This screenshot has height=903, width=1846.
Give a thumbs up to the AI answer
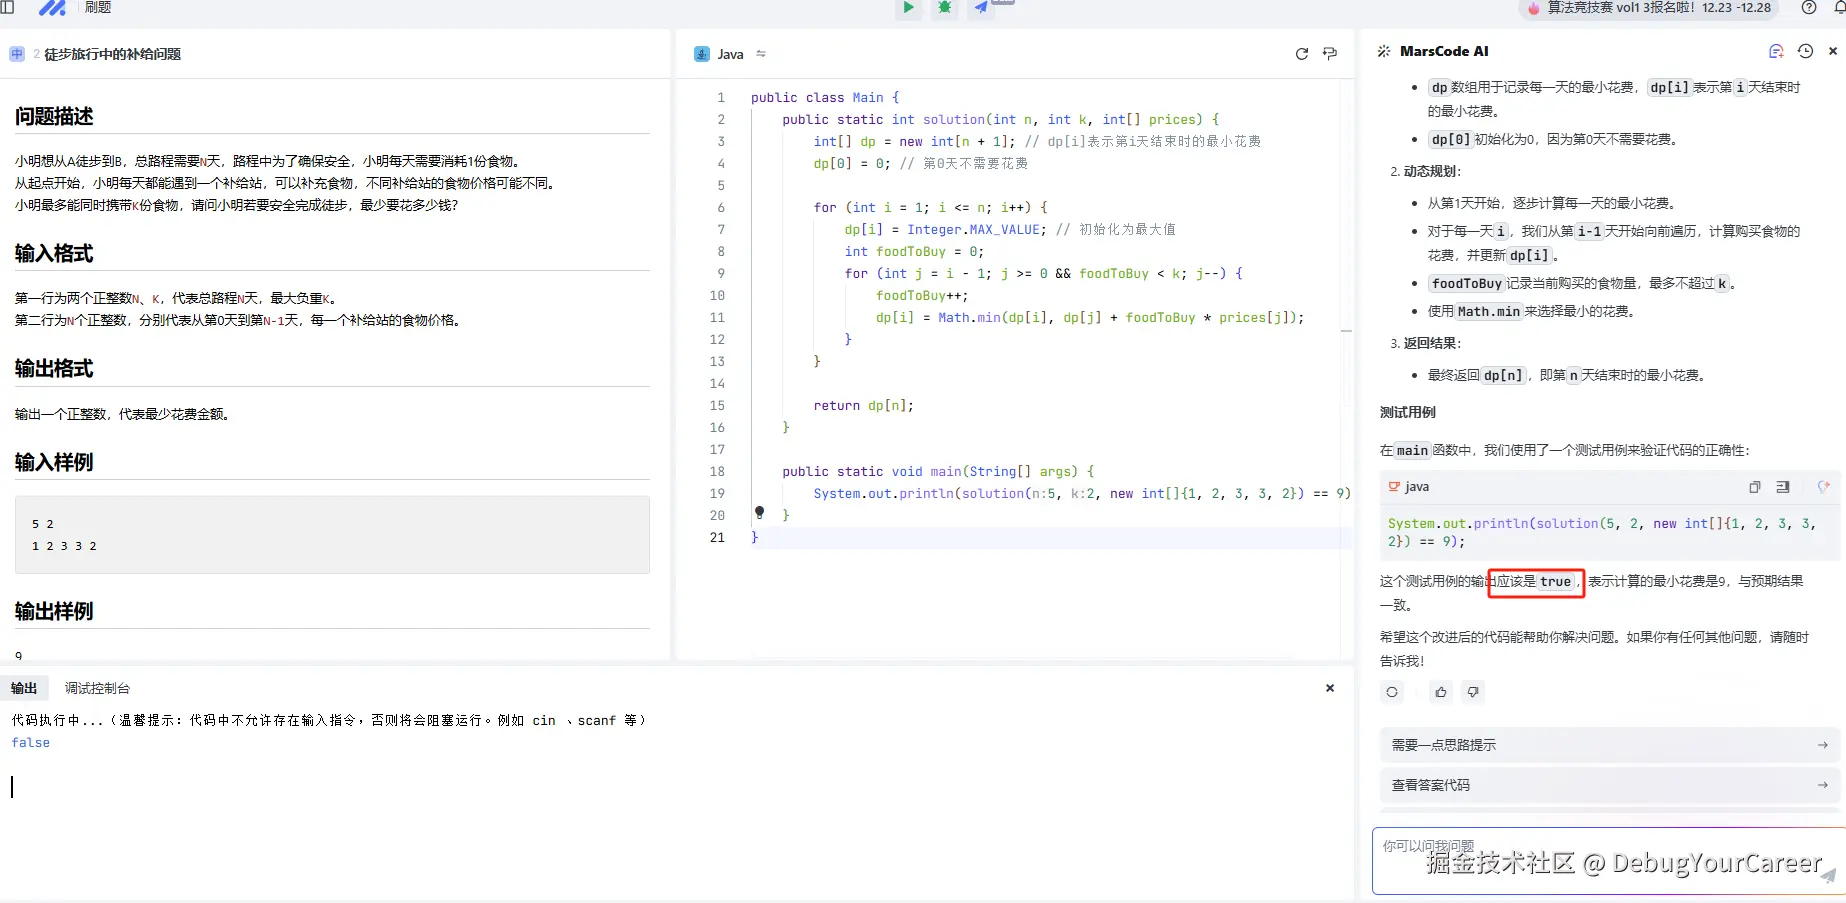click(1440, 692)
